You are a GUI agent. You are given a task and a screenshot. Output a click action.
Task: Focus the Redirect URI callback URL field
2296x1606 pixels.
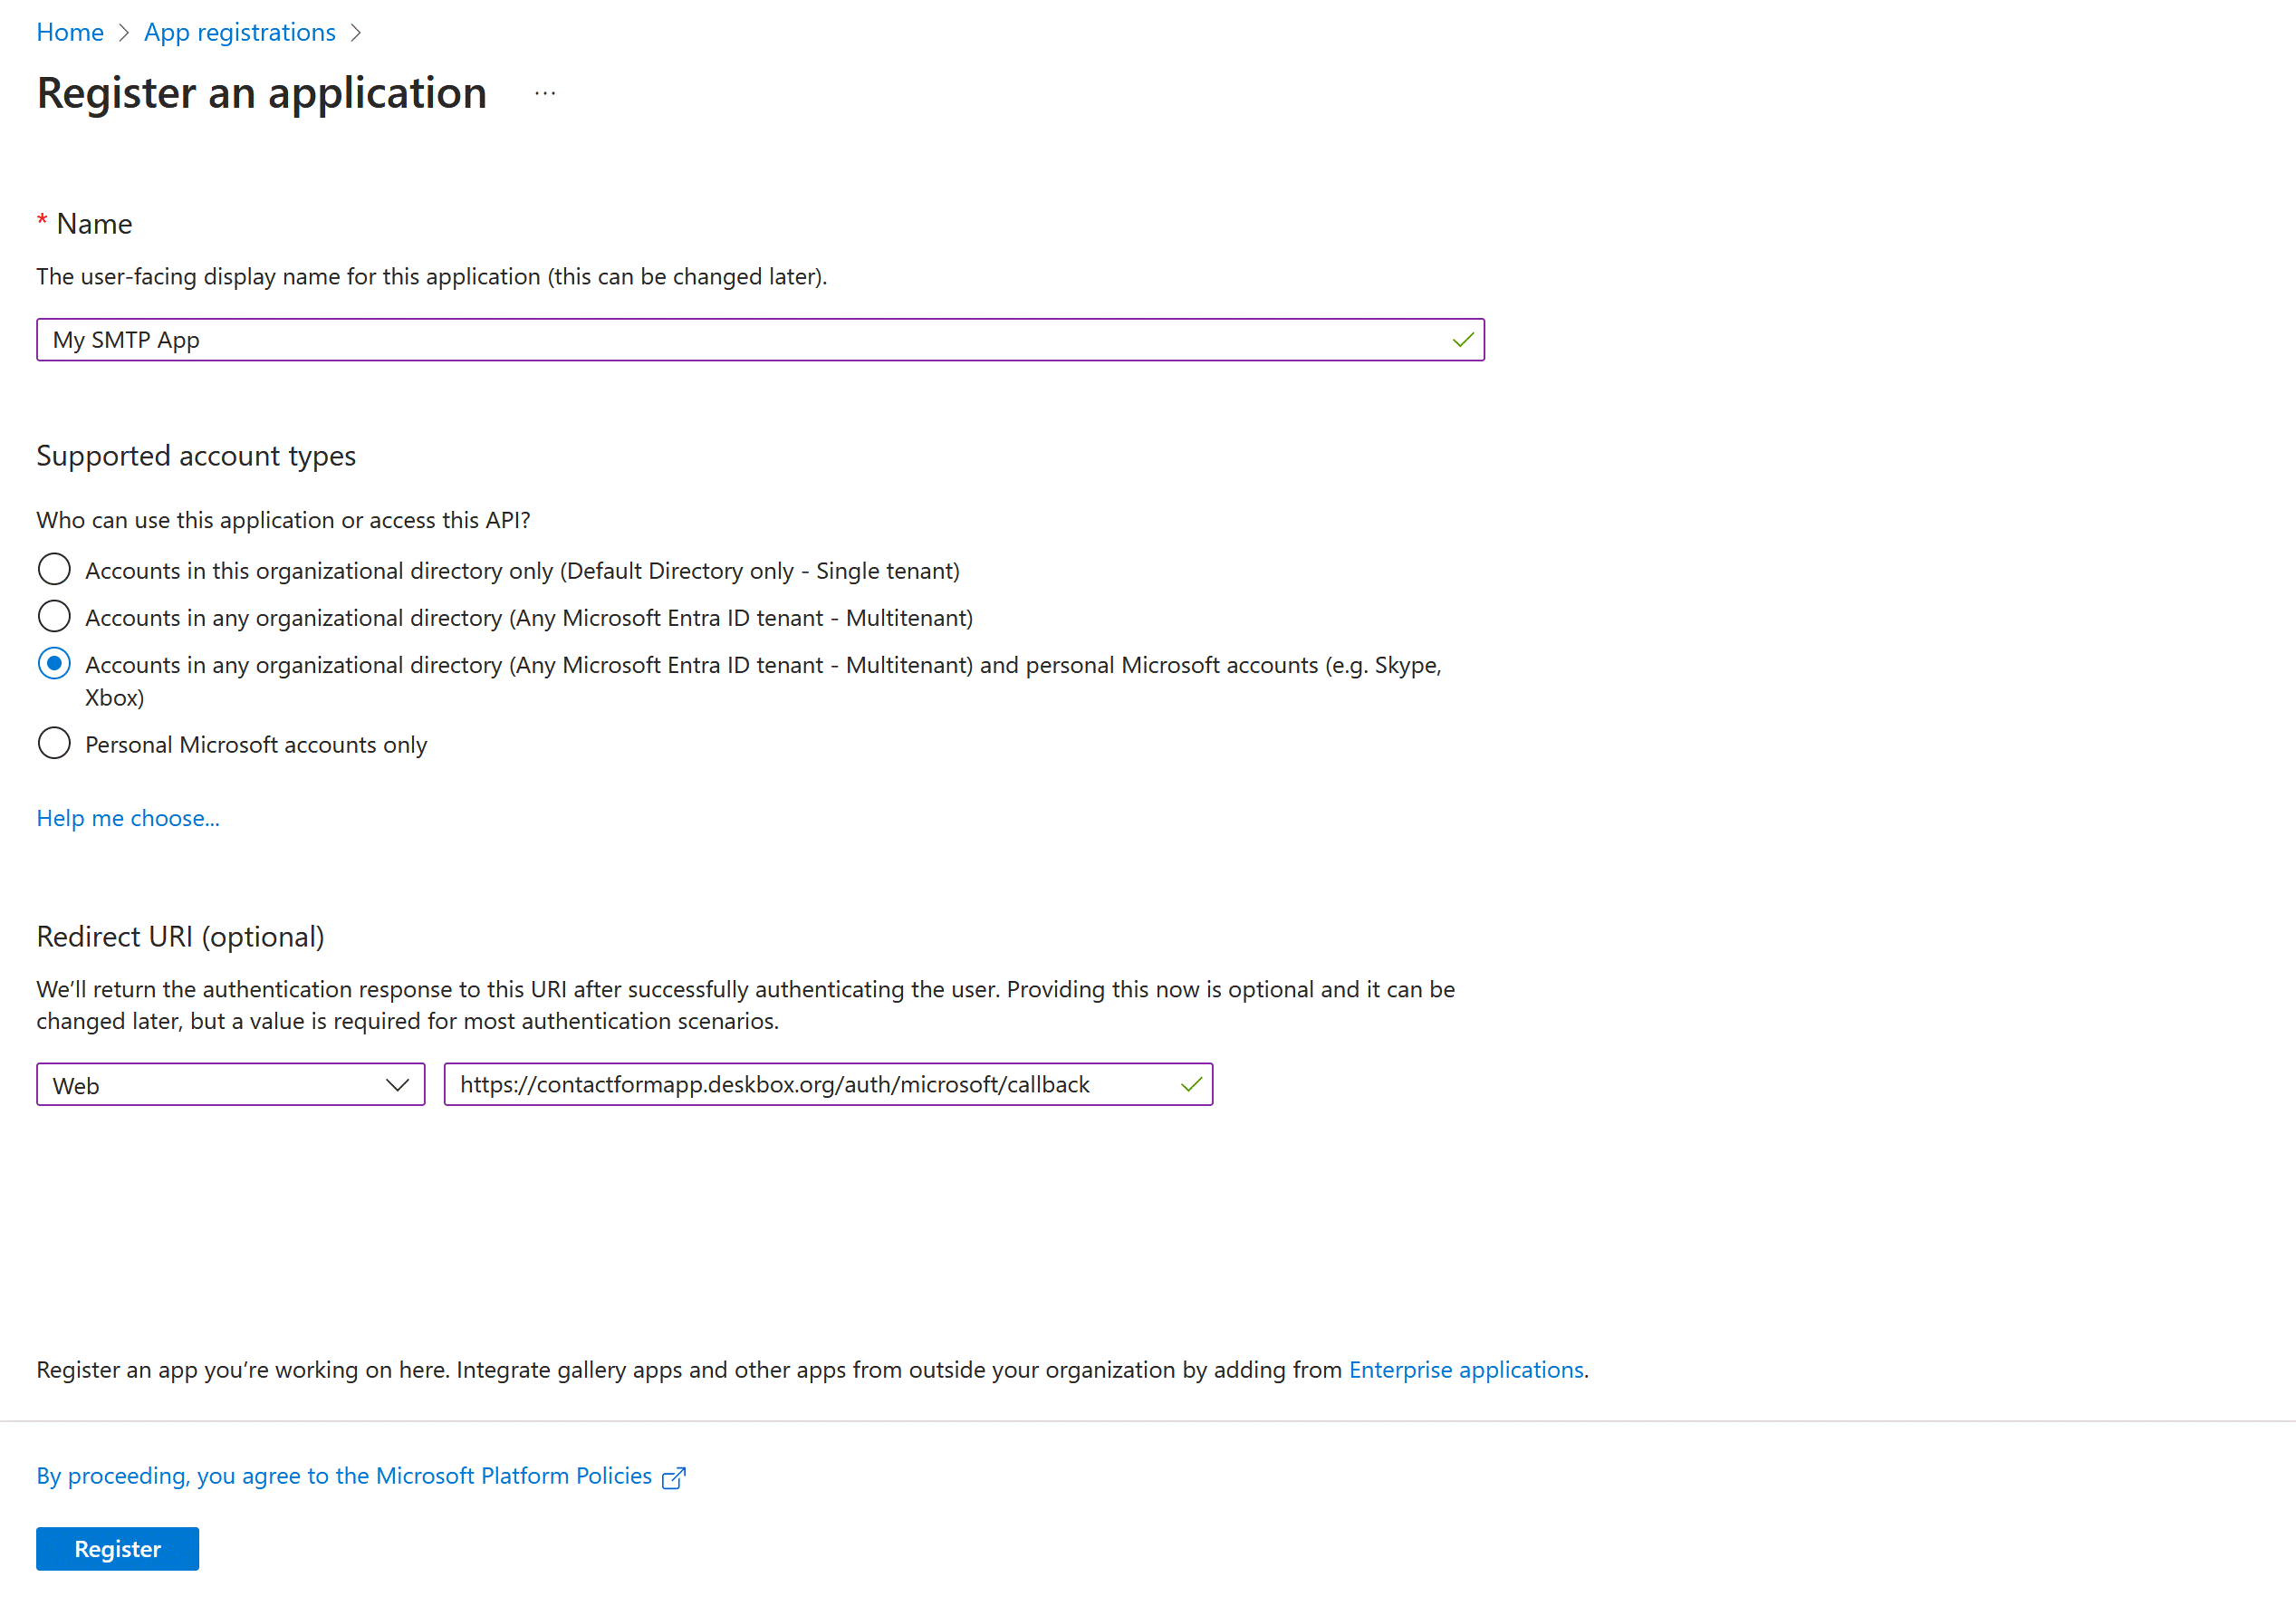828,1085
